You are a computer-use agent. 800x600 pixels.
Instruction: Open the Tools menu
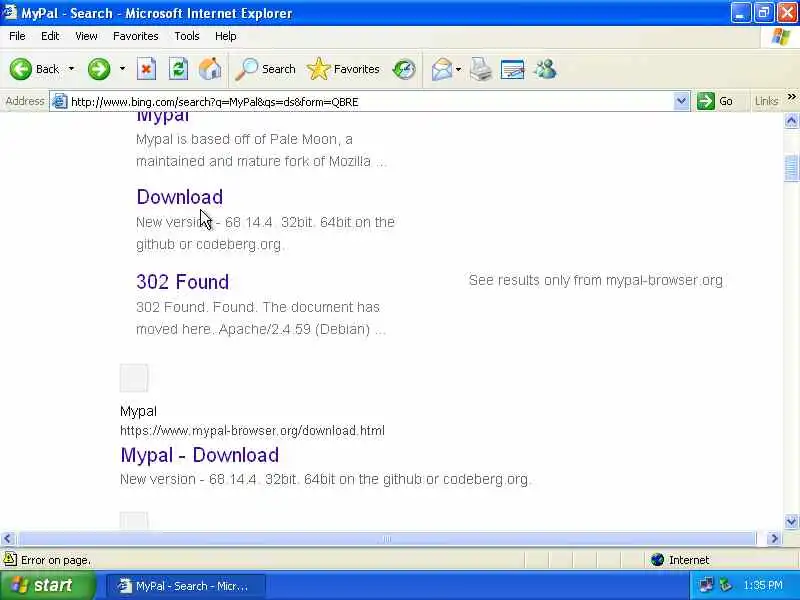[187, 36]
